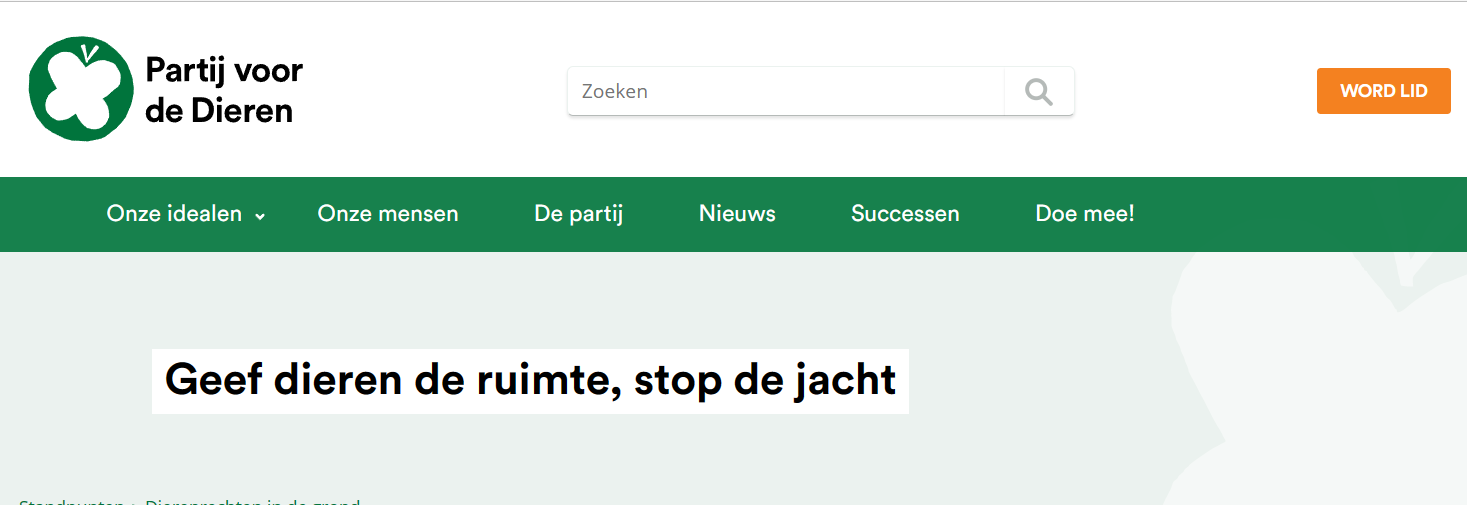
Task: Click the butterfly antennae atop the logo
Action: [91, 51]
